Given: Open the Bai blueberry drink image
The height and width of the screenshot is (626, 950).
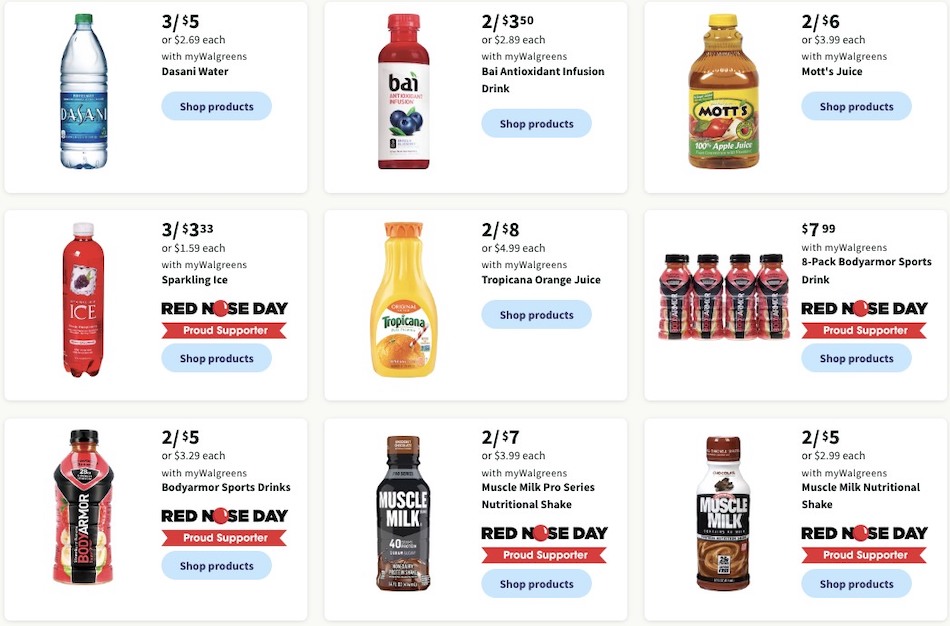Looking at the screenshot, I should pos(404,92).
